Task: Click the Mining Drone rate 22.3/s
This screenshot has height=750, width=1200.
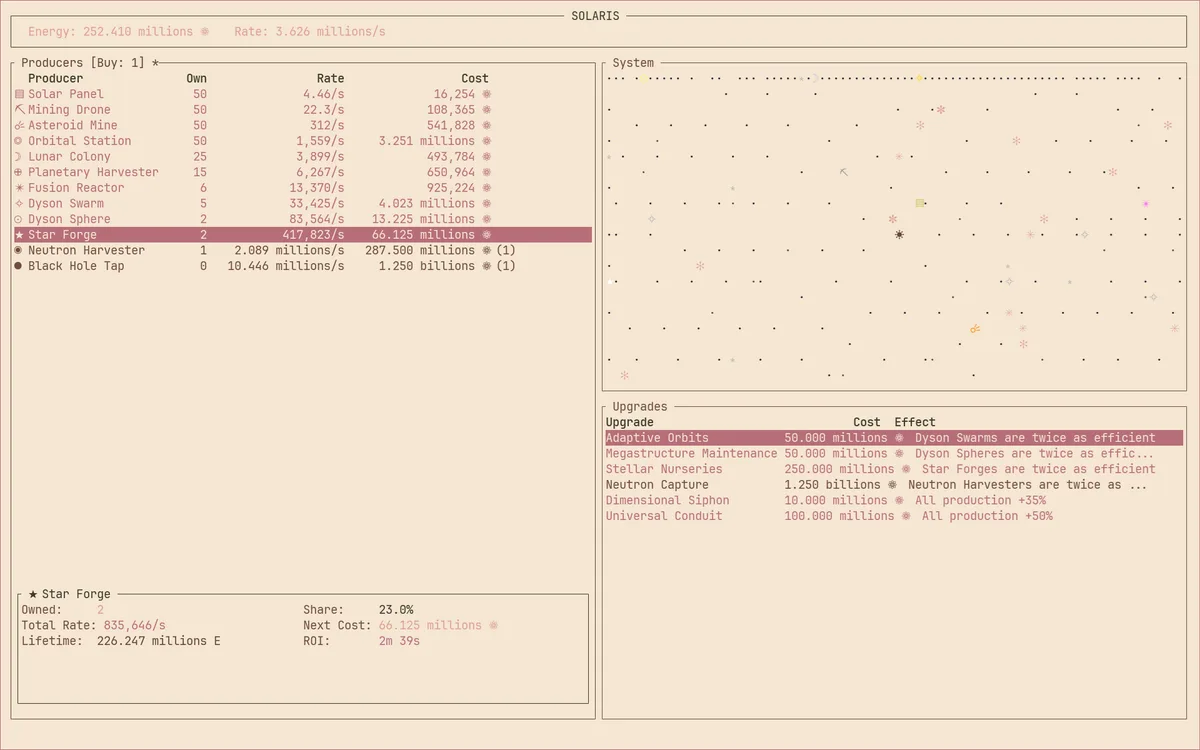Action: coord(324,110)
